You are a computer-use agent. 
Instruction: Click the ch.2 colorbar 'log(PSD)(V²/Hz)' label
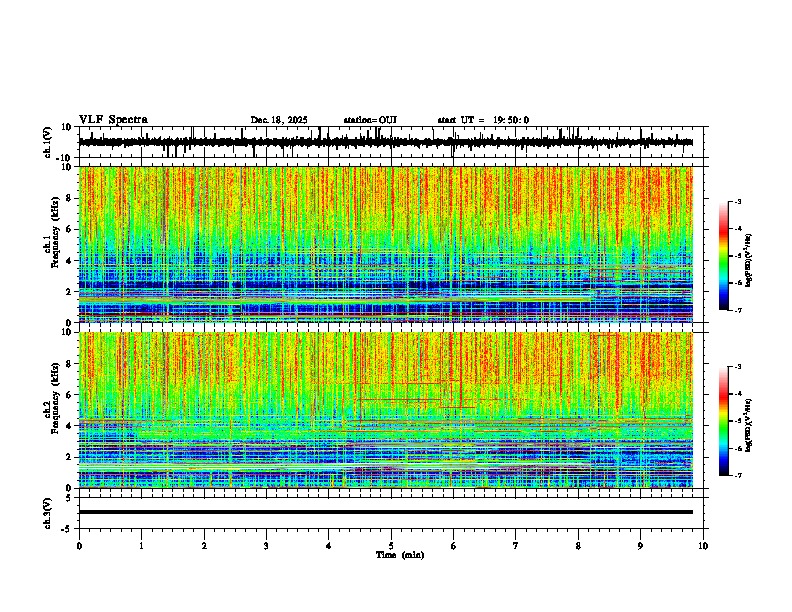748,426
